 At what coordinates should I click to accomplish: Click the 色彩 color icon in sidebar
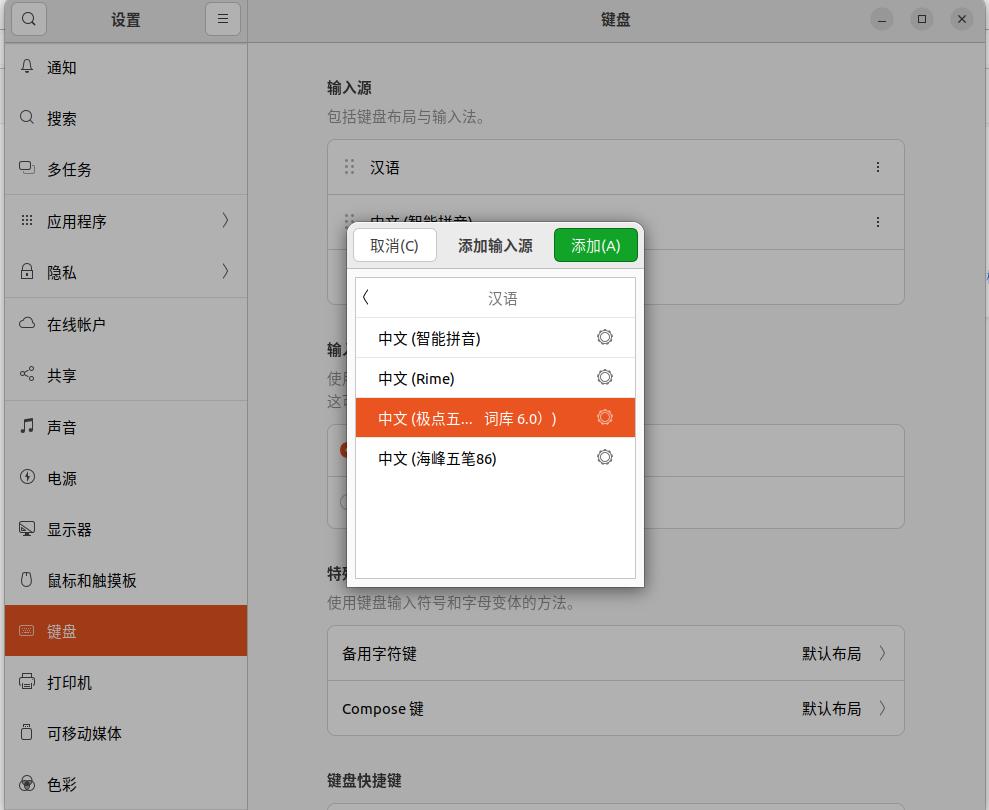point(27,785)
